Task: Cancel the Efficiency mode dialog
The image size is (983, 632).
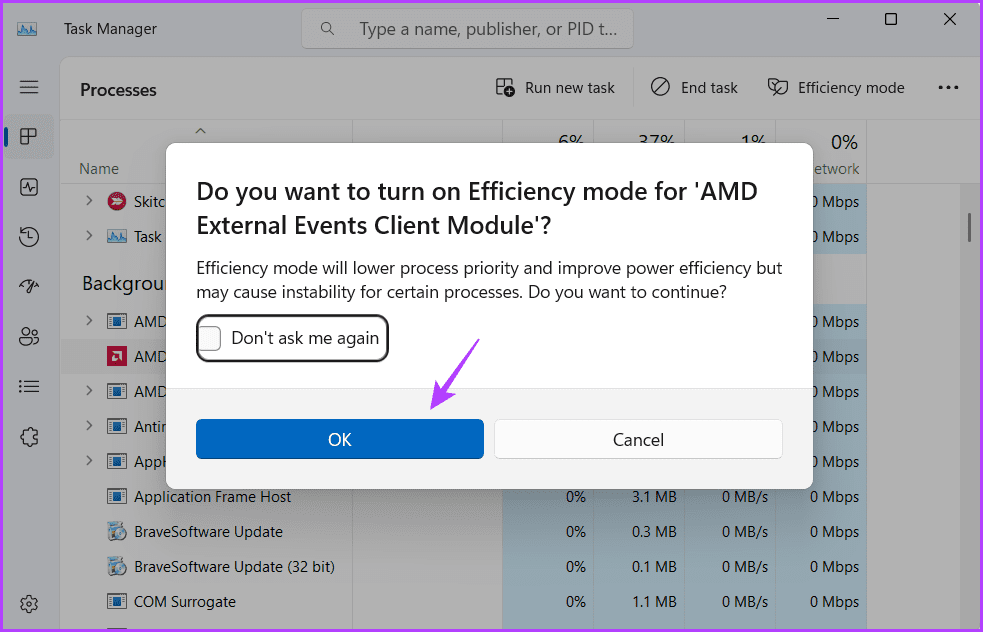Action: (638, 439)
